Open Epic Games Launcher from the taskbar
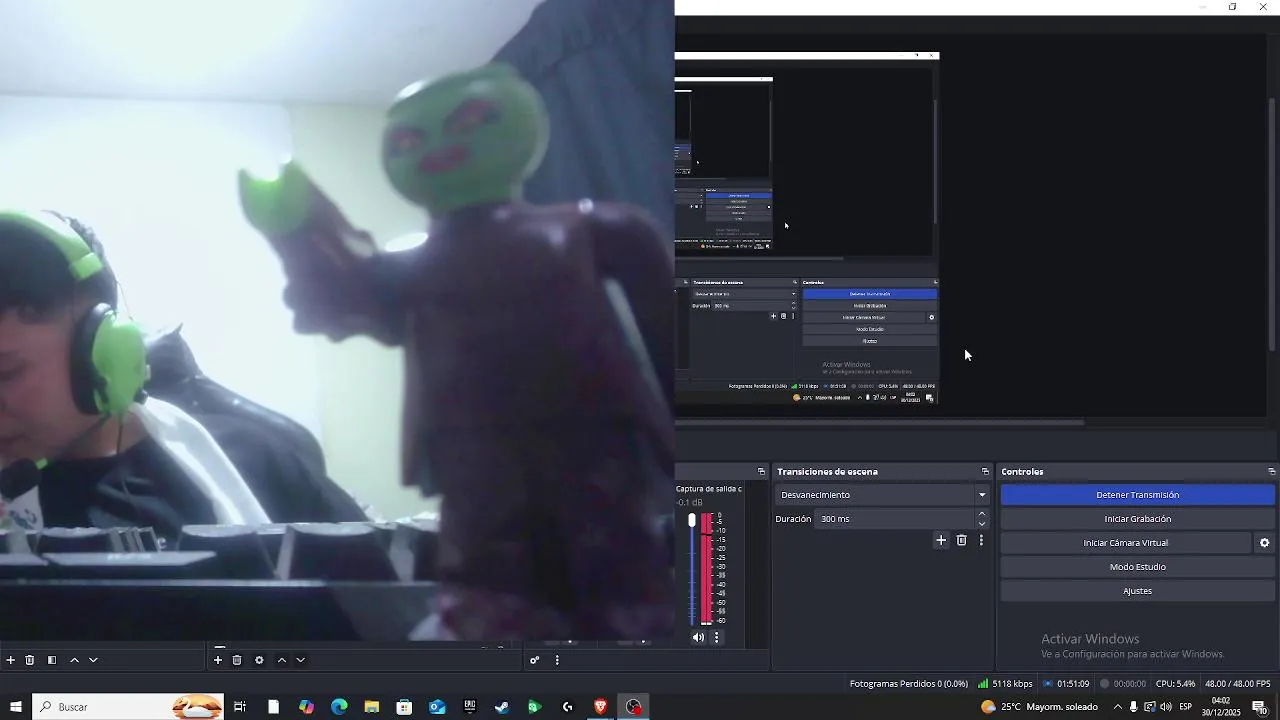The width and height of the screenshot is (1280, 720). (x=469, y=707)
